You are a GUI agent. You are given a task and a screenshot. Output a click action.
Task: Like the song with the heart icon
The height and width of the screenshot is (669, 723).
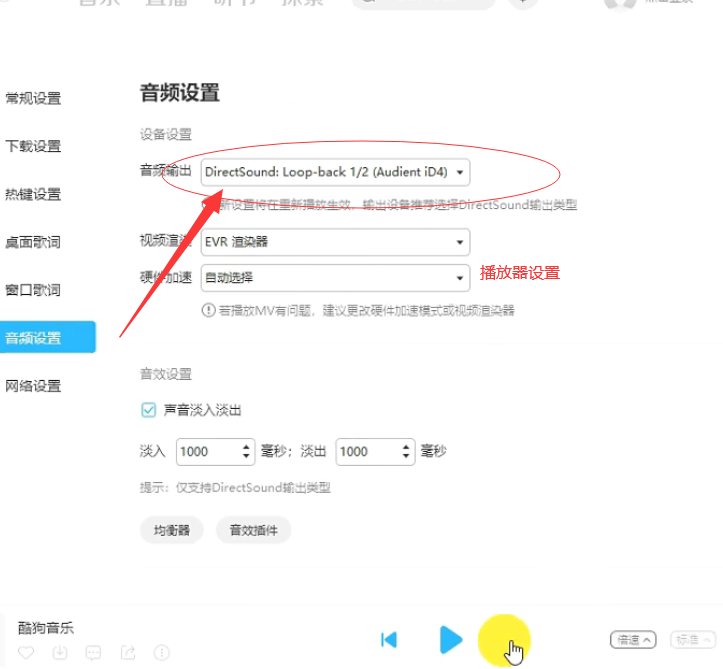coord(26,652)
